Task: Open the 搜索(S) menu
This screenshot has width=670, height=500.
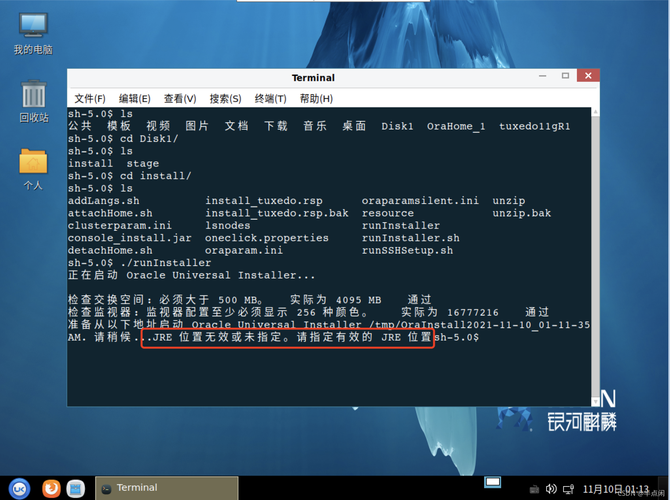Action: click(x=225, y=98)
